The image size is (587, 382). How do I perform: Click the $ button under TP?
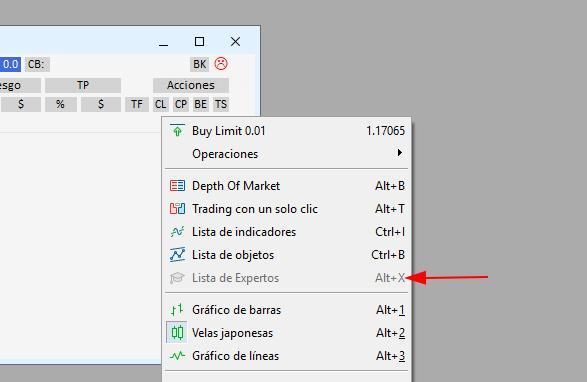click(x=101, y=104)
